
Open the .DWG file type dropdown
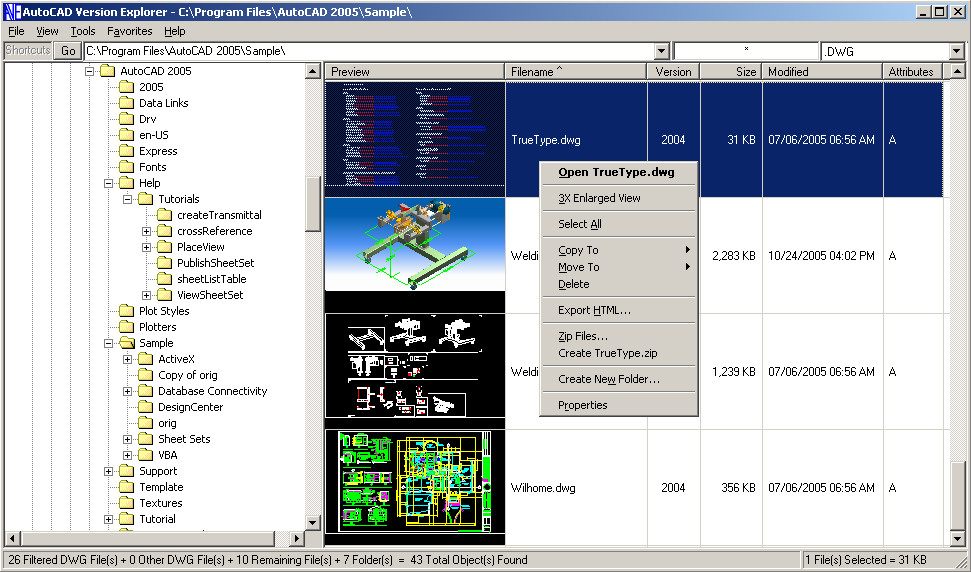pos(957,51)
